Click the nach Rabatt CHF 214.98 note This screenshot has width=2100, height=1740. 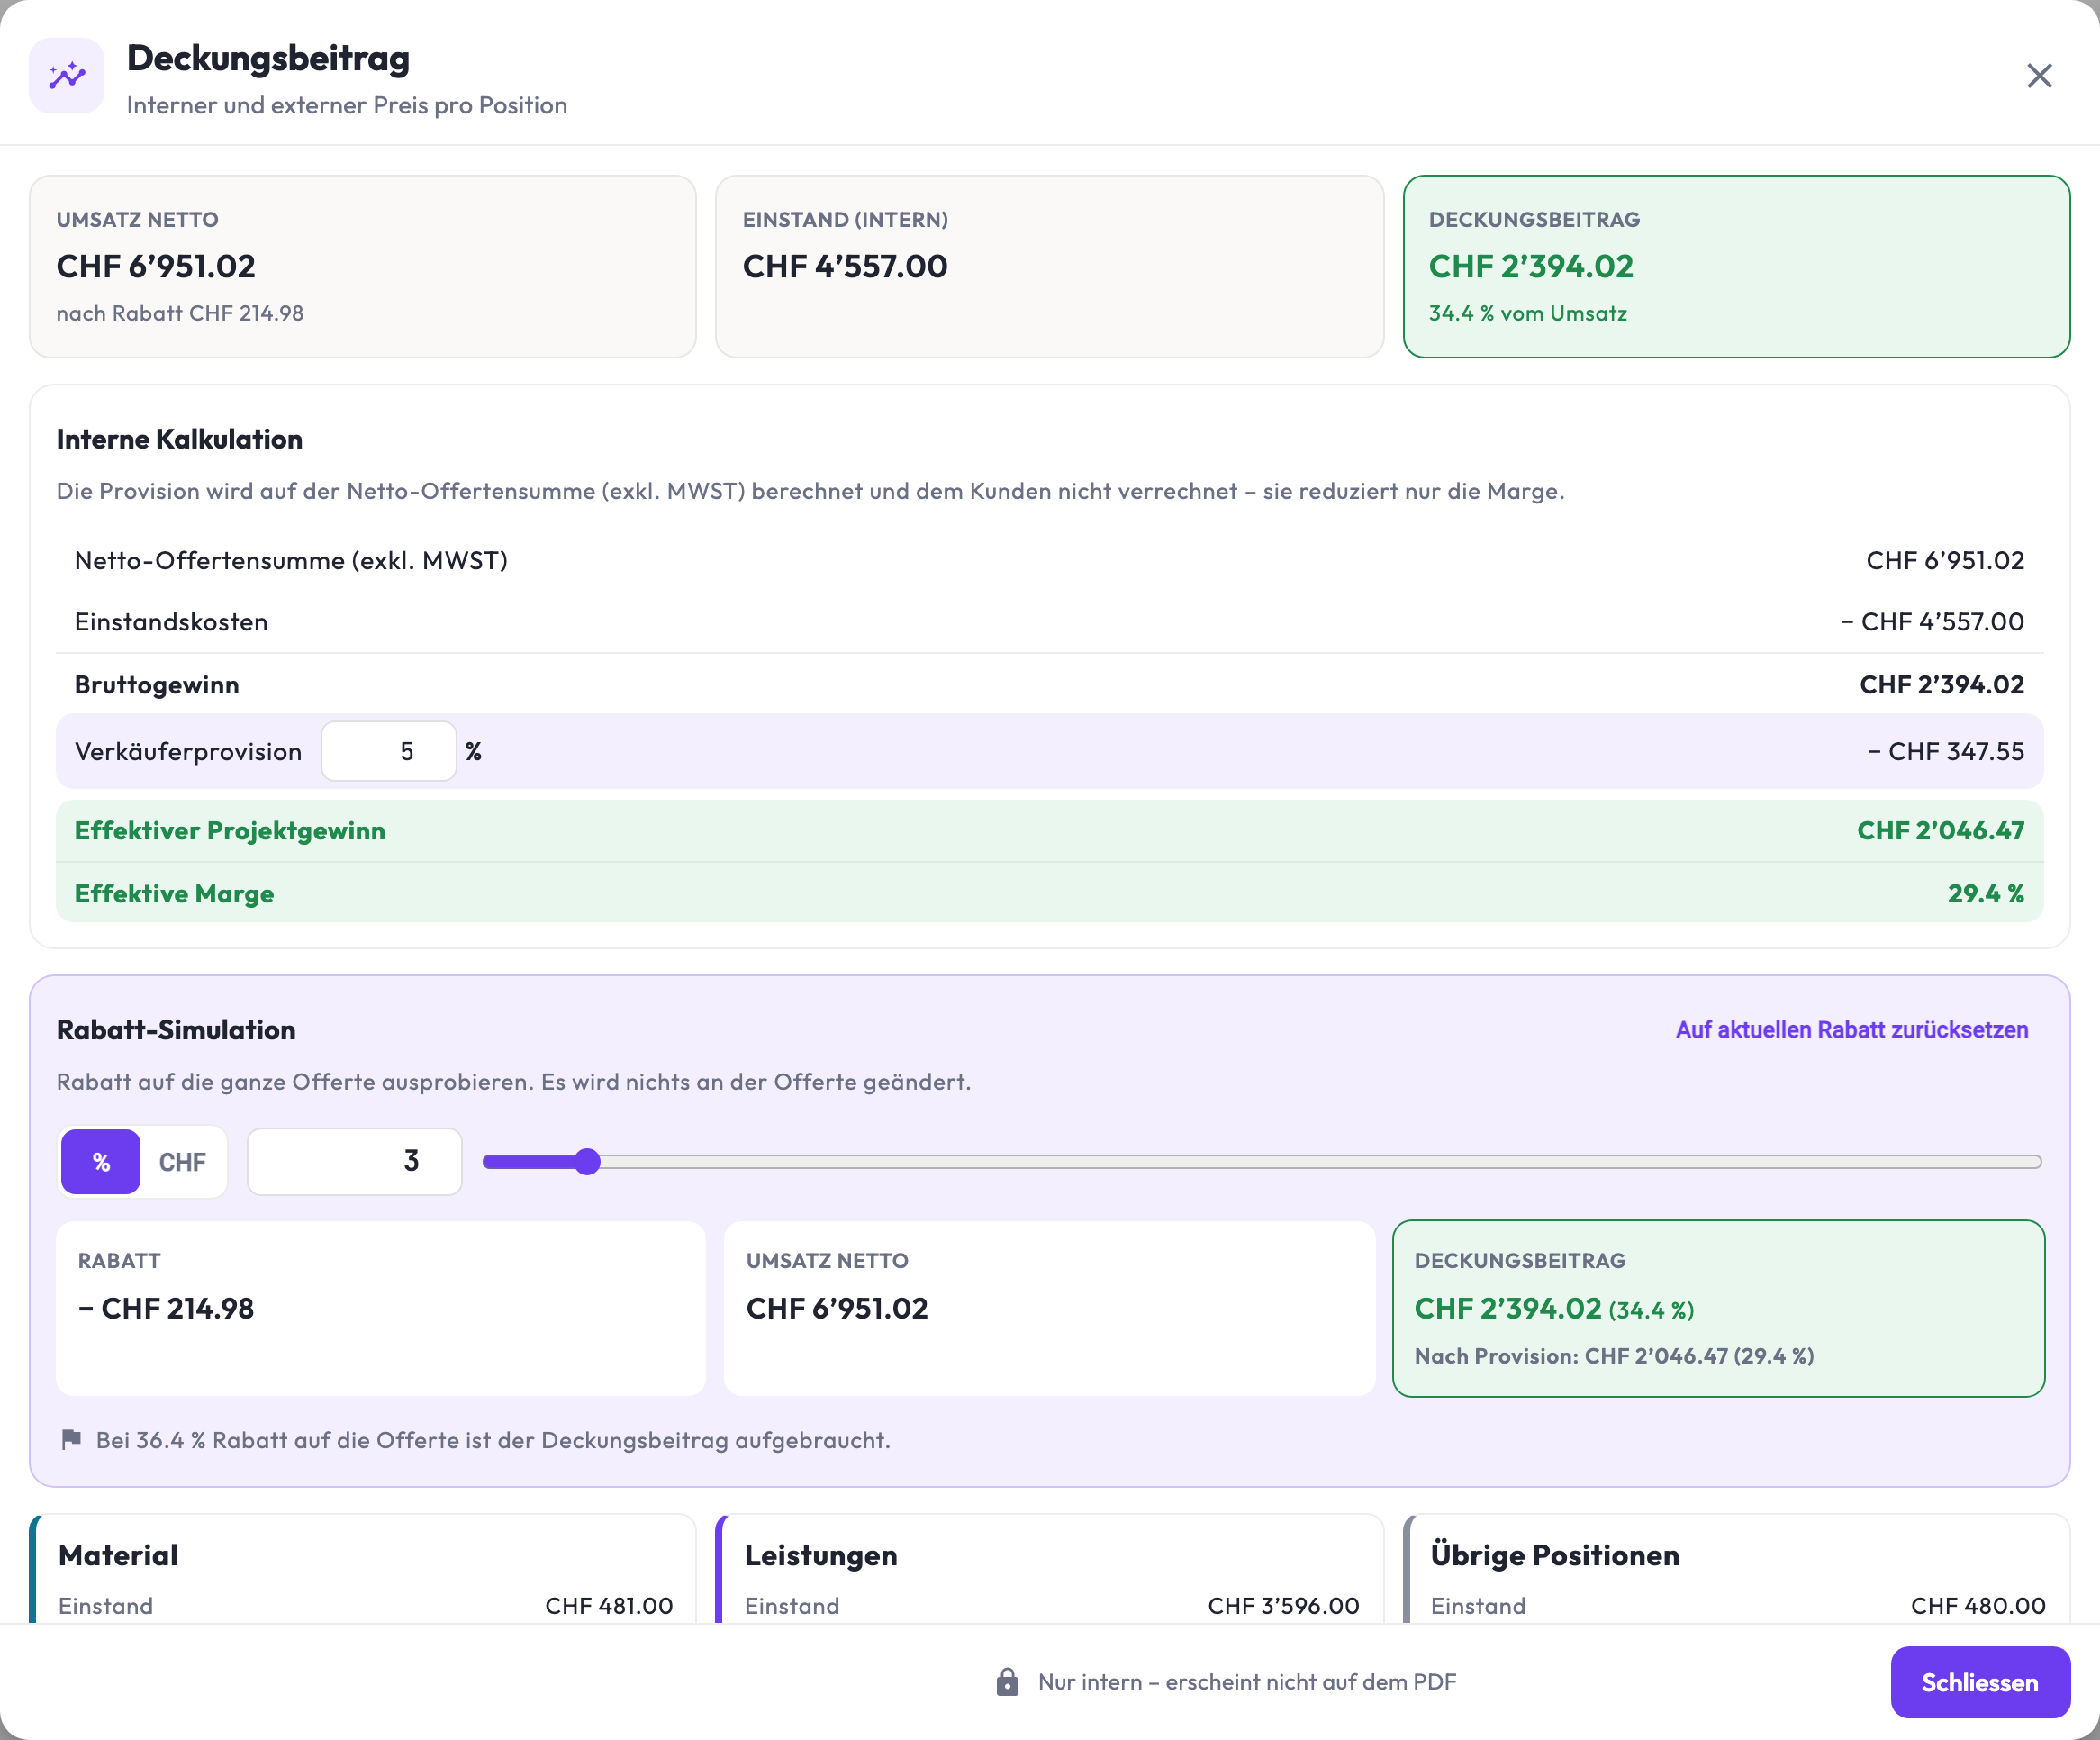[x=180, y=313]
